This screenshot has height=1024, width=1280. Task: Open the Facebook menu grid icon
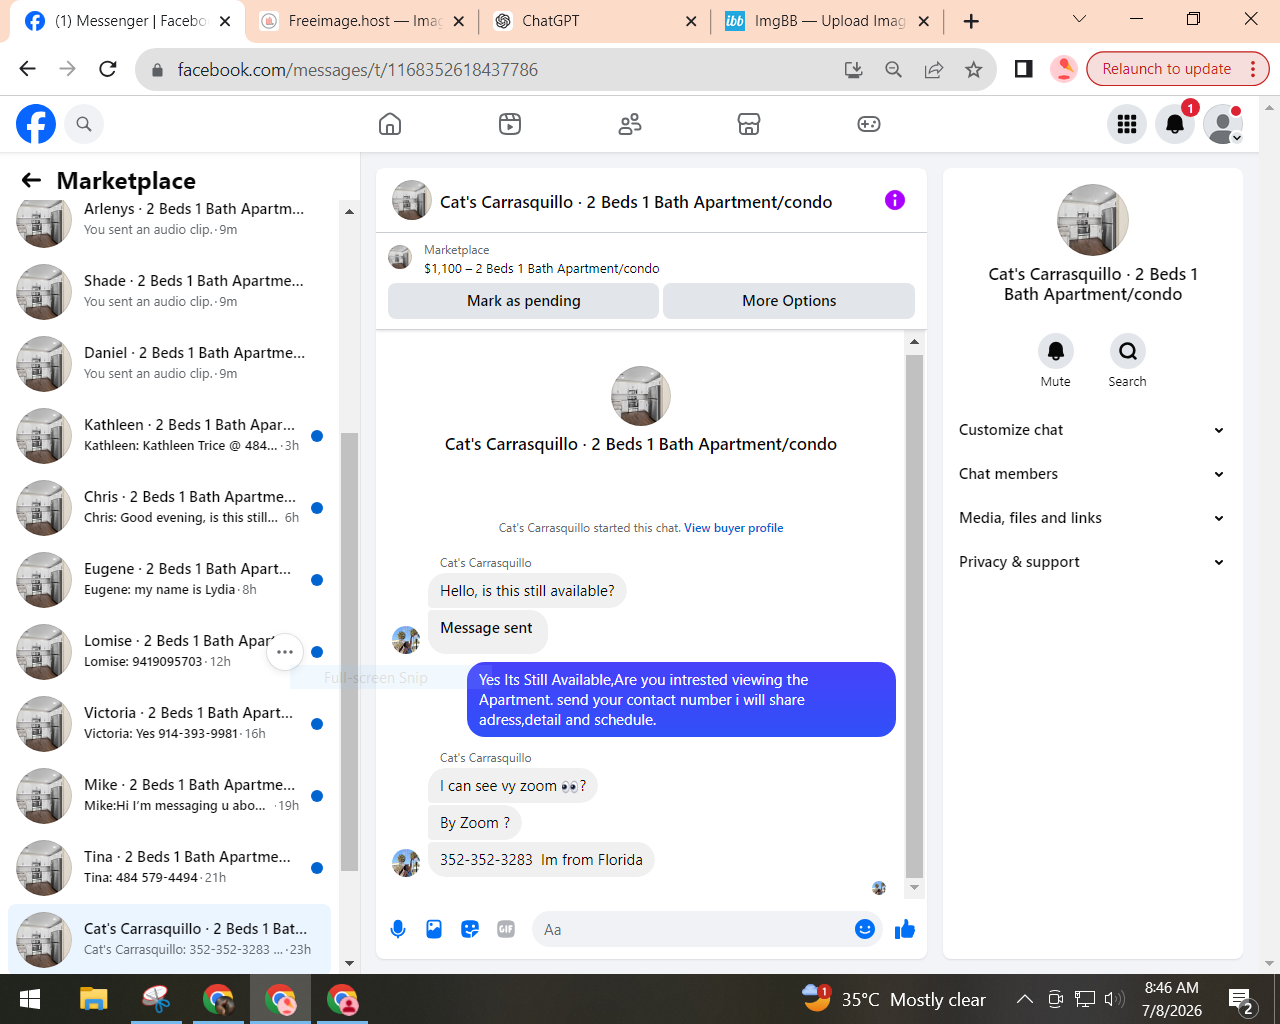(x=1127, y=124)
